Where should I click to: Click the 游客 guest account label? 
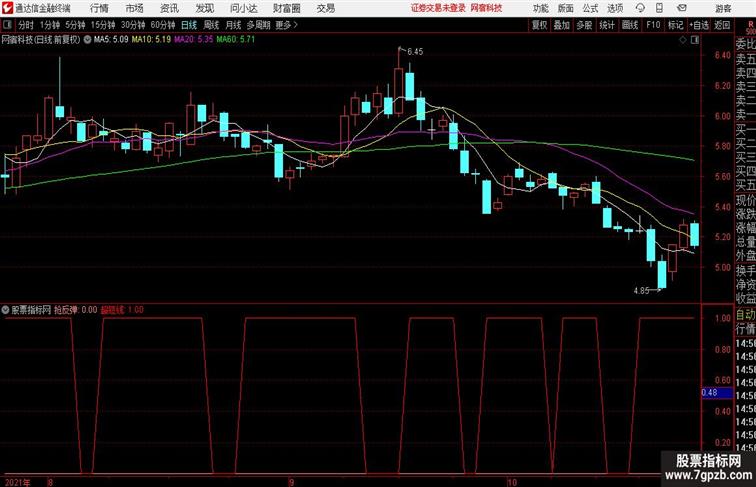click(723, 8)
